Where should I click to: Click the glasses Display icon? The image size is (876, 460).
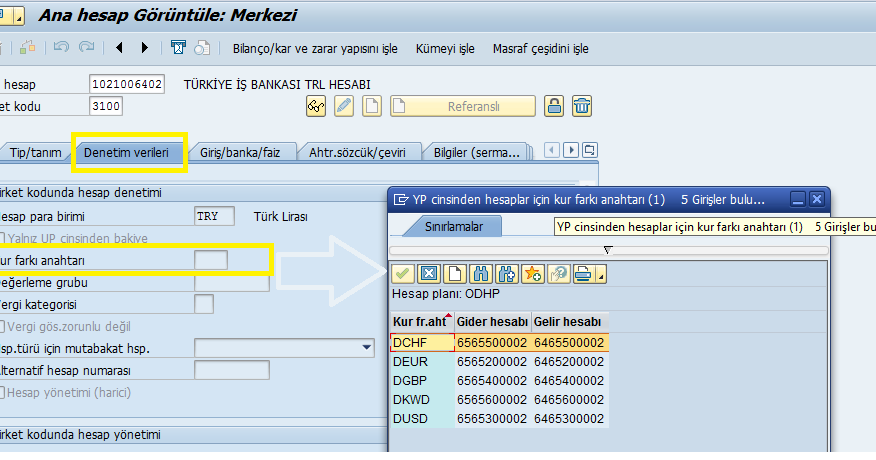[316, 106]
